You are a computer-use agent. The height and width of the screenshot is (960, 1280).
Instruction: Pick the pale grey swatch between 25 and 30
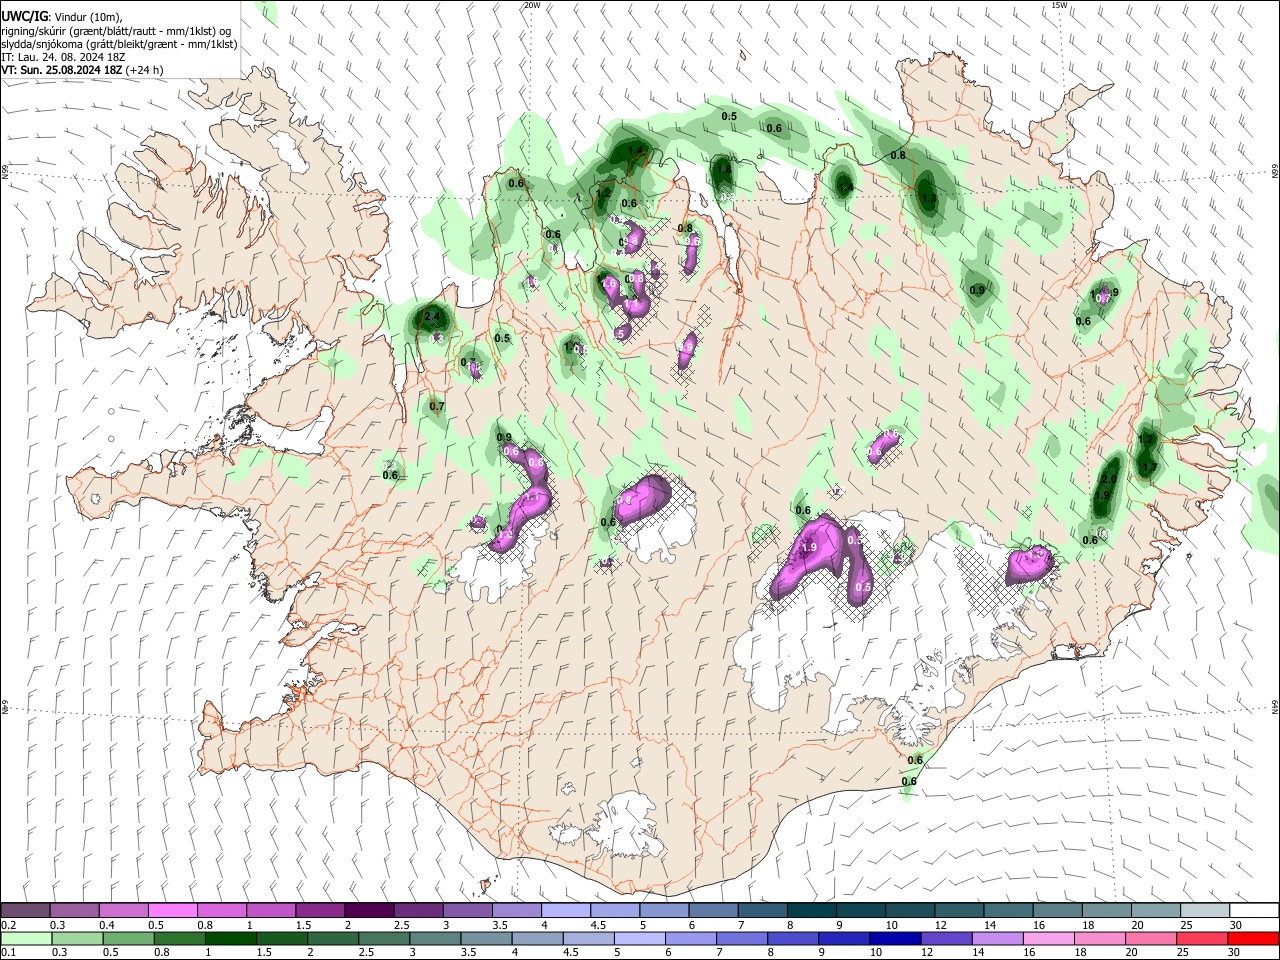point(1206,911)
